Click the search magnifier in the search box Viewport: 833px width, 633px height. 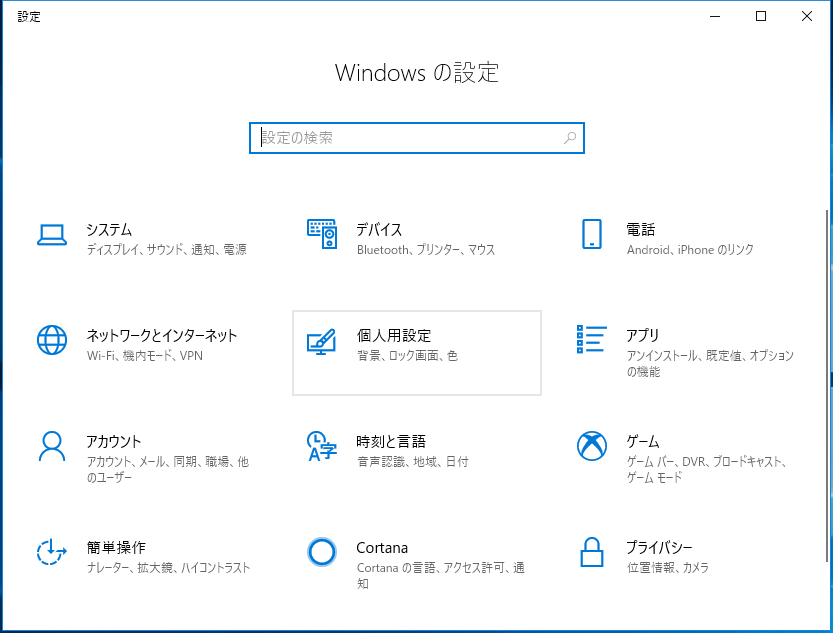[x=568, y=136]
